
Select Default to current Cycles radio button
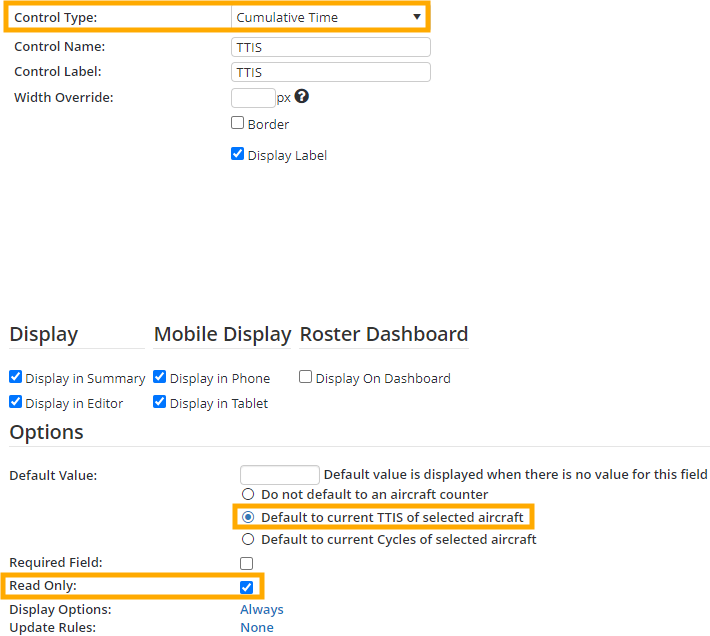point(248,539)
